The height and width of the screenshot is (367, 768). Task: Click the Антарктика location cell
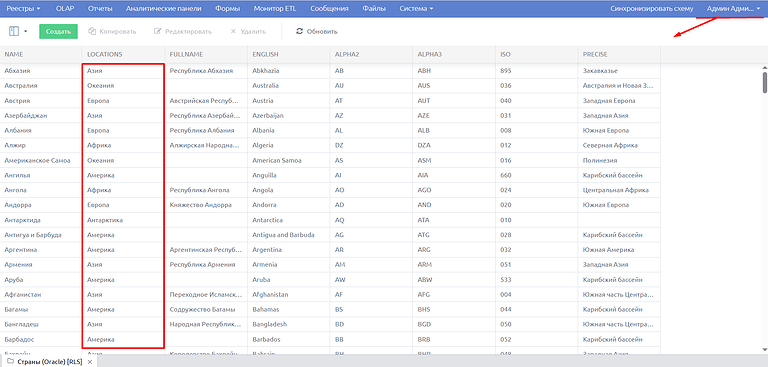(x=123, y=220)
